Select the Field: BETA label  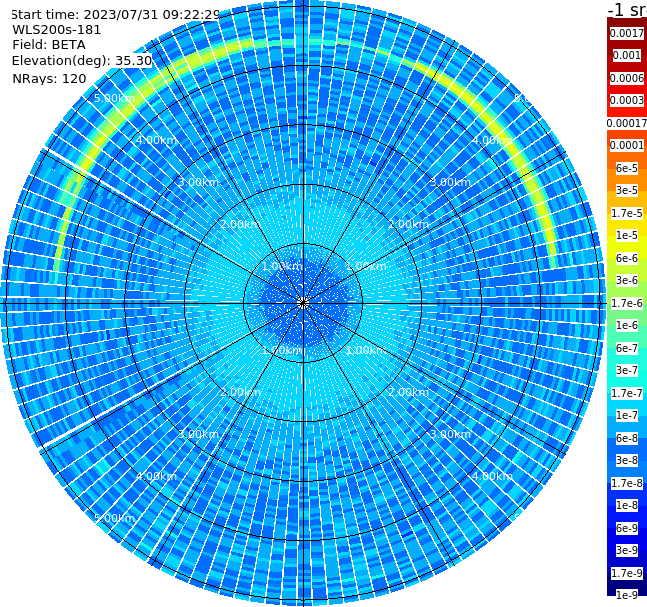click(x=49, y=45)
